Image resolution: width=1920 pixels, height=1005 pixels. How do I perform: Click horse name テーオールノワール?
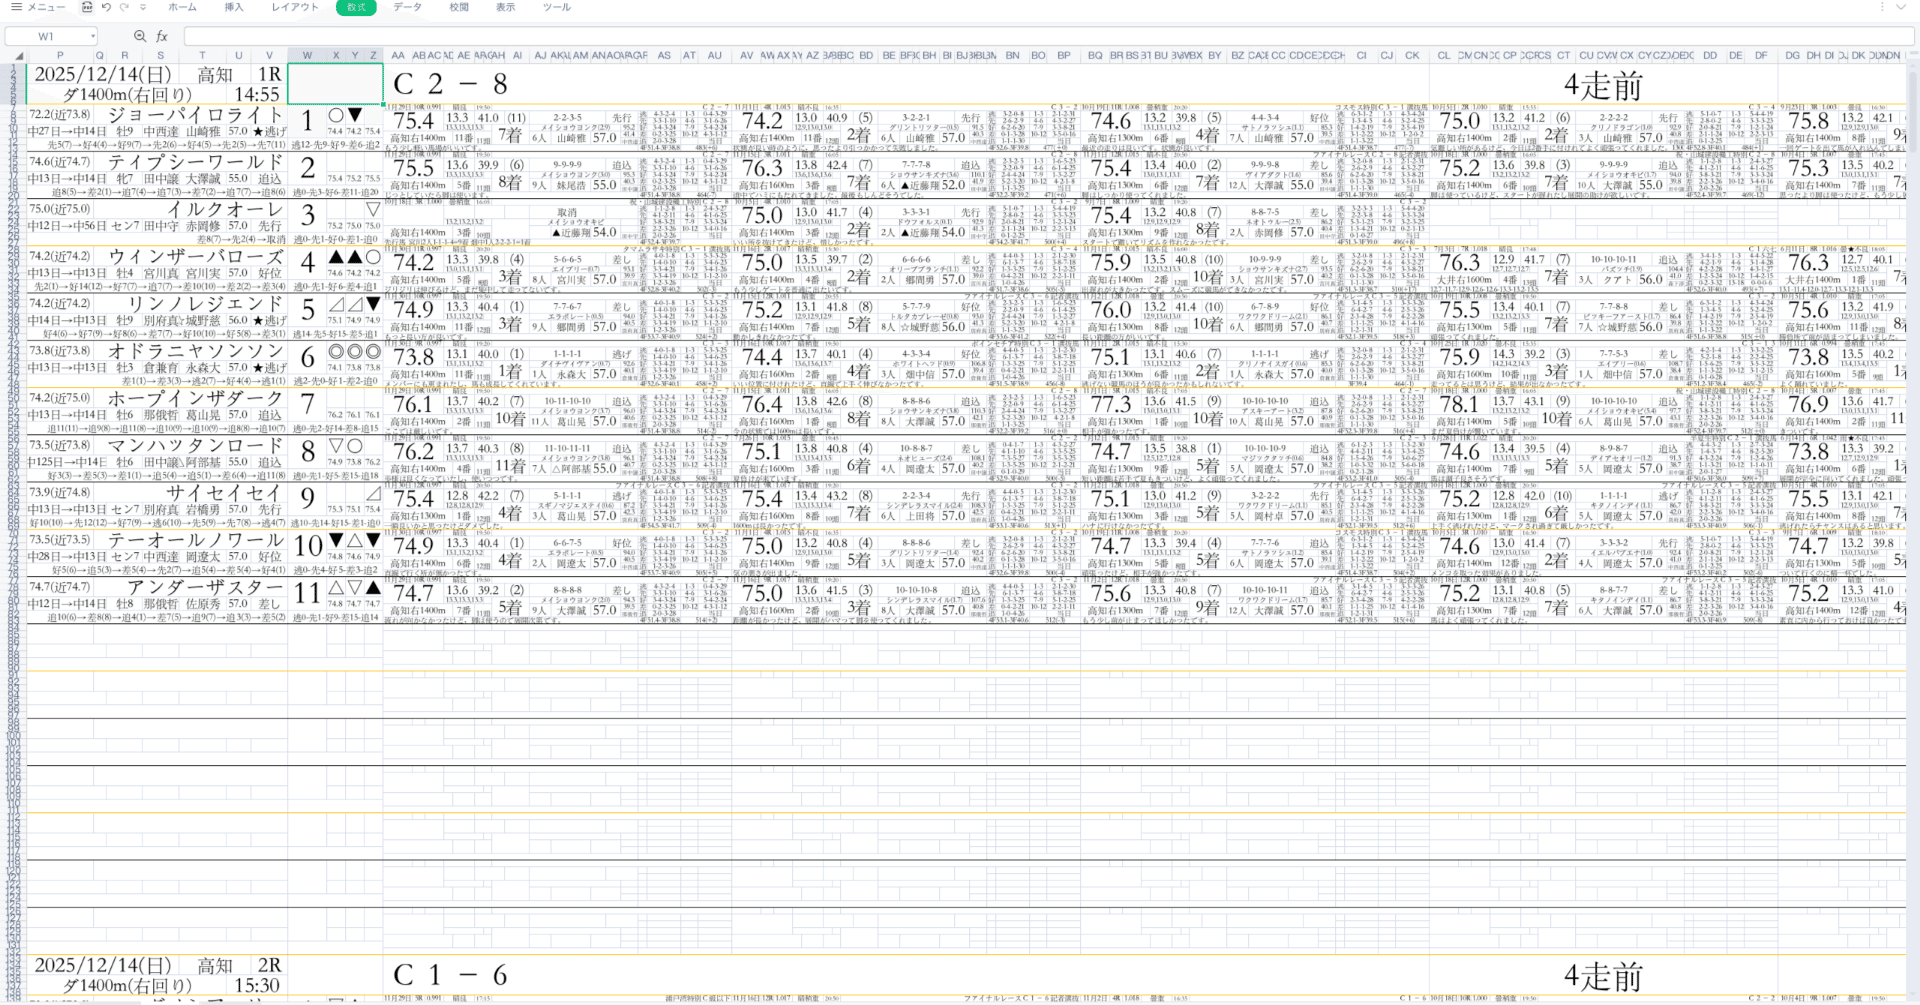[x=194, y=541]
